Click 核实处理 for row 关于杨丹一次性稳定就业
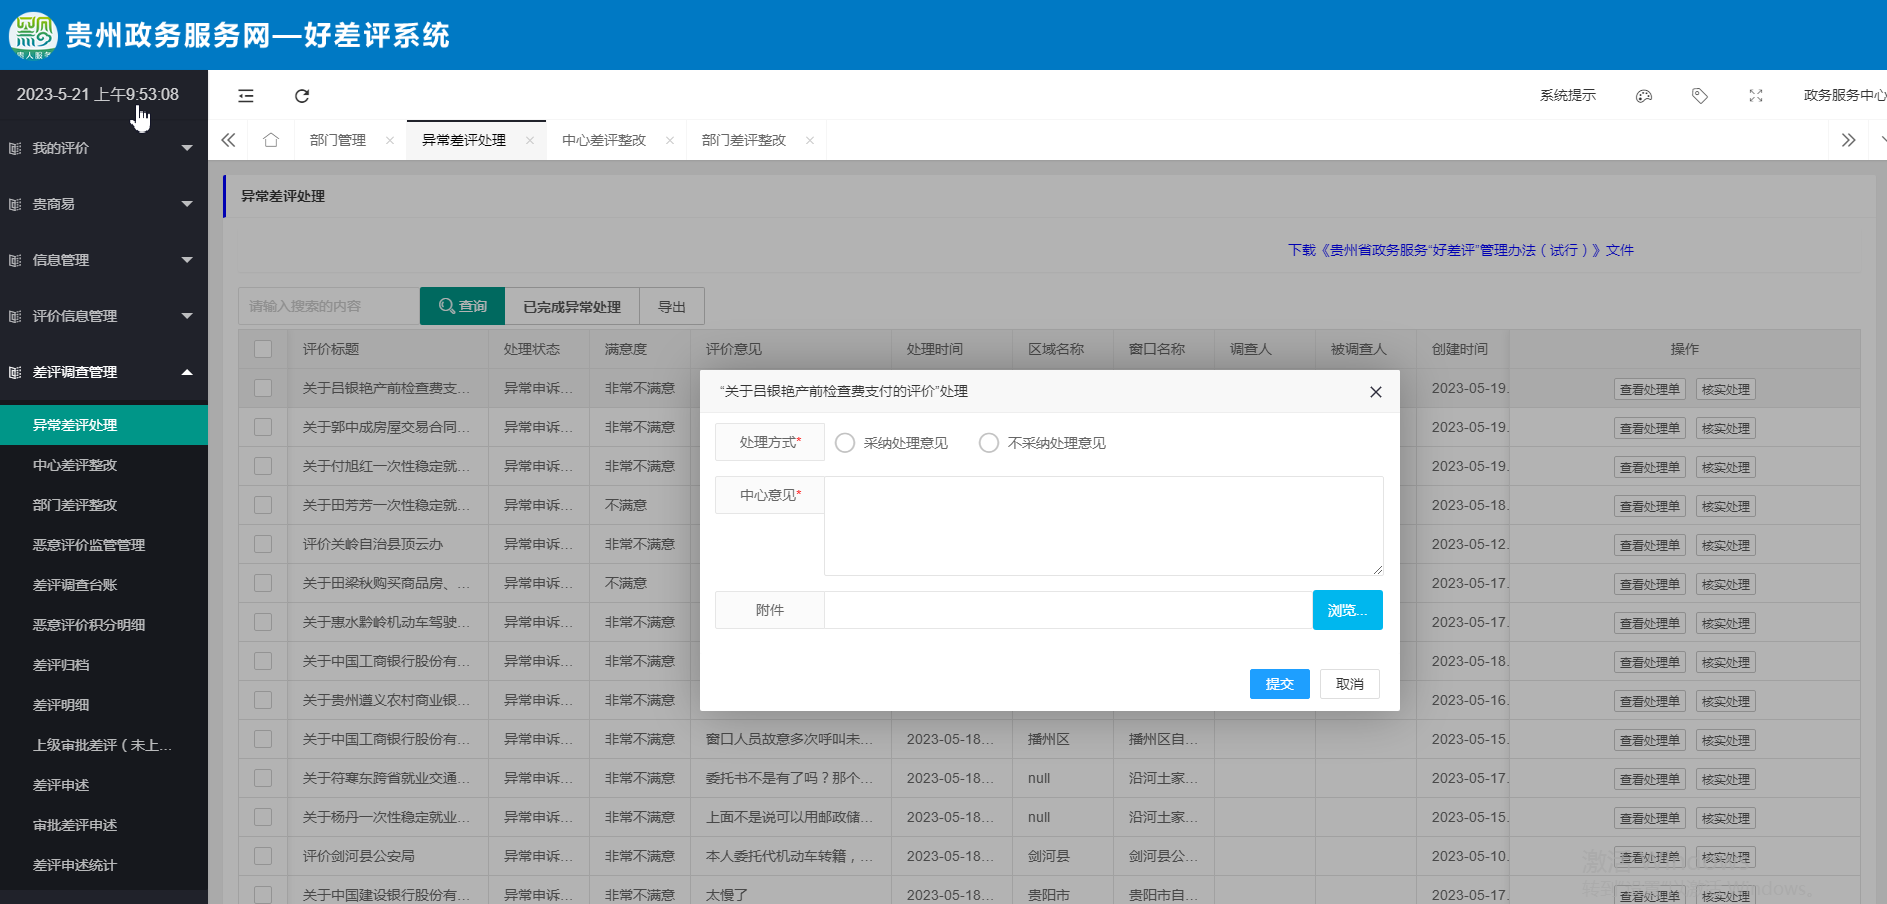Screen dimensions: 1887x904 click(1726, 818)
